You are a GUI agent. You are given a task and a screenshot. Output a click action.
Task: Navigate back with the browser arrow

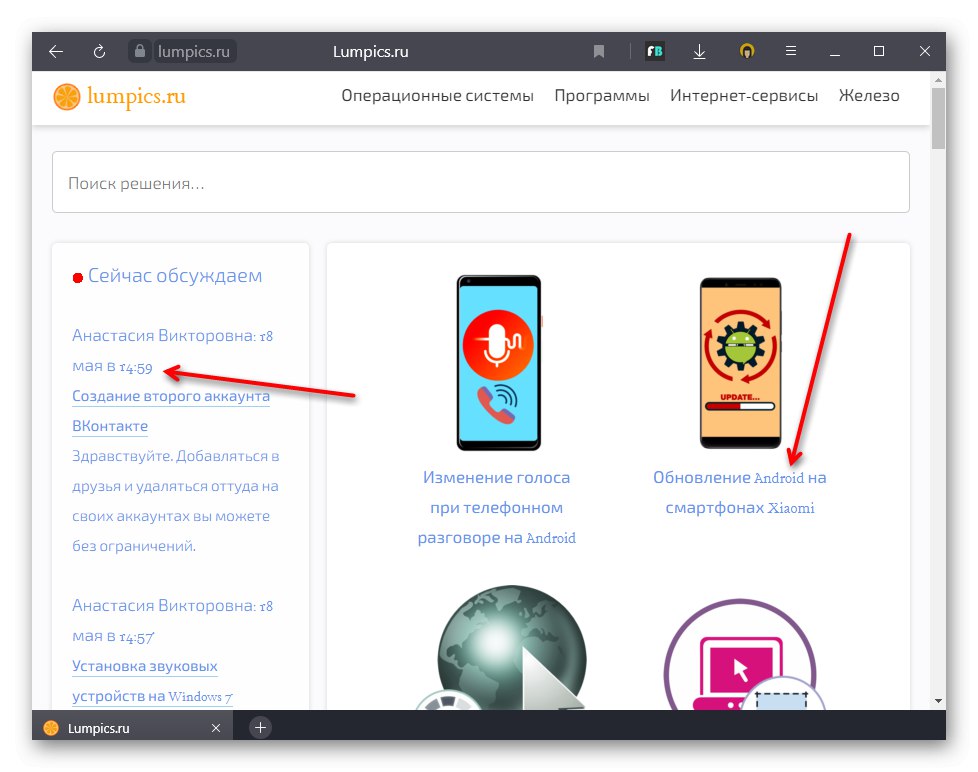click(x=55, y=51)
